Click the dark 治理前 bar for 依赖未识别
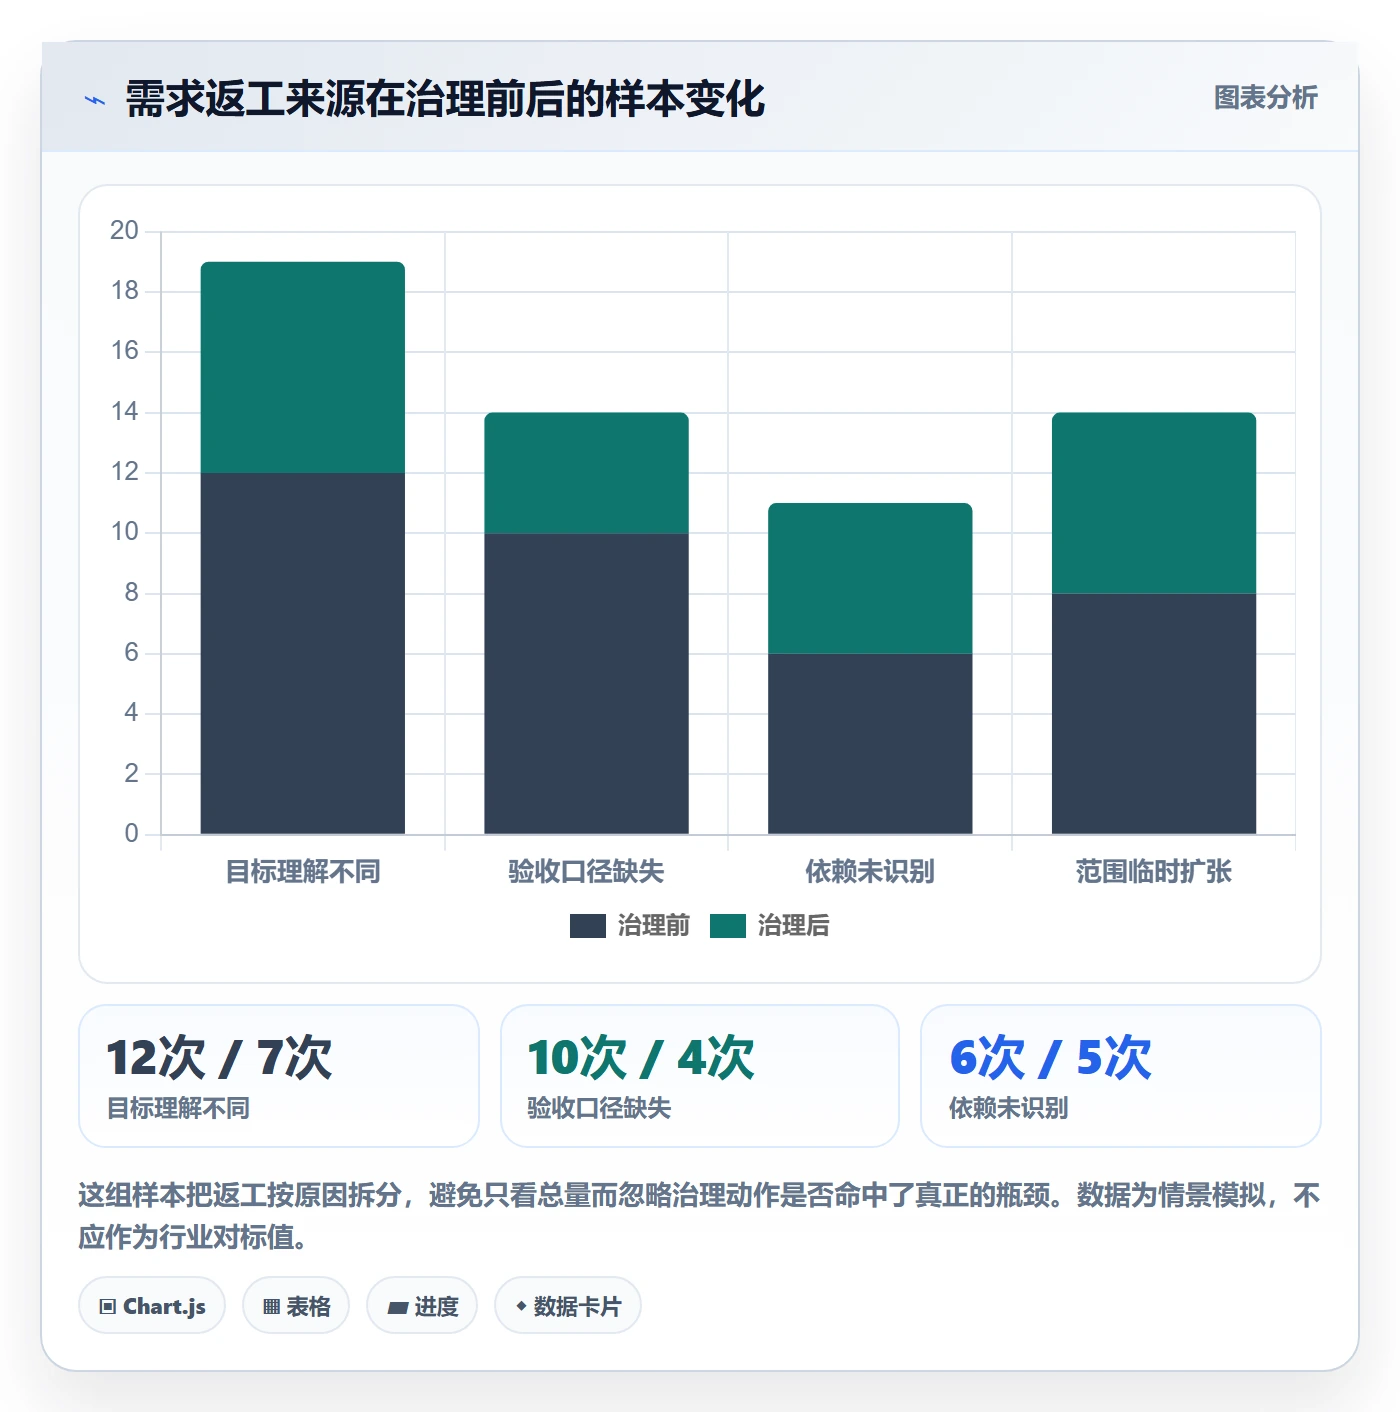The width and height of the screenshot is (1400, 1412). [870, 744]
